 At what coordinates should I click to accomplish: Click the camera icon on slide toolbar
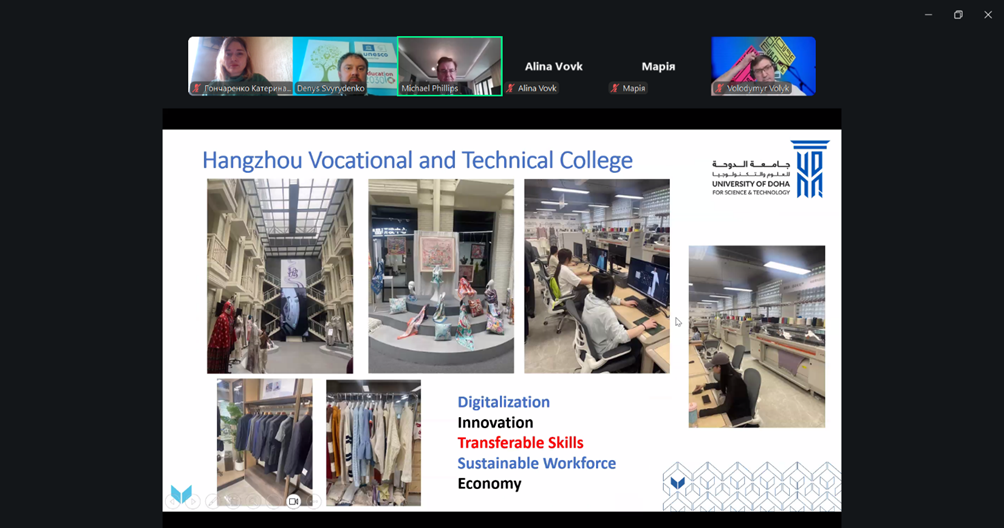tap(293, 501)
